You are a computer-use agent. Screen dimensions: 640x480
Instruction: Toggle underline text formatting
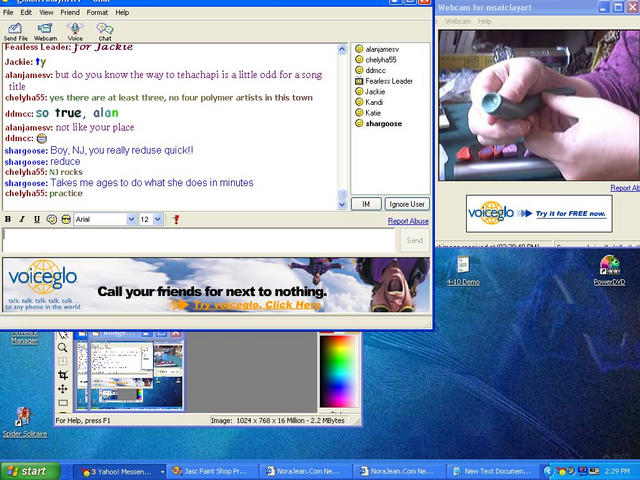pyautogui.click(x=37, y=219)
